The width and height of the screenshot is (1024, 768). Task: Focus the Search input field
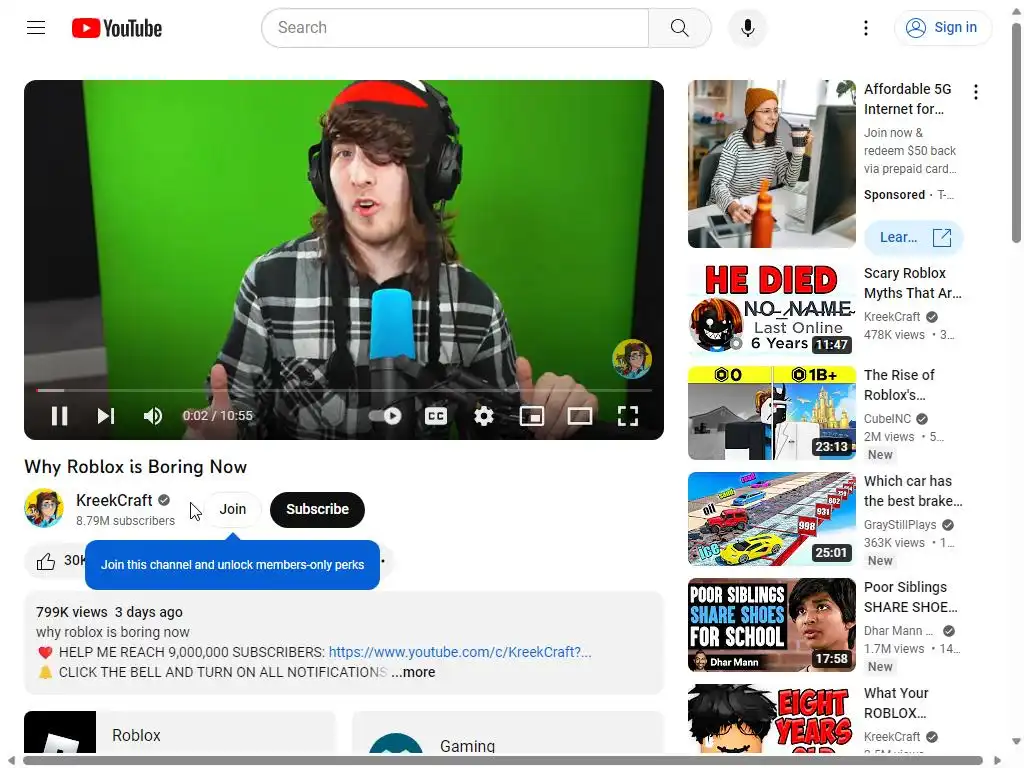point(455,27)
